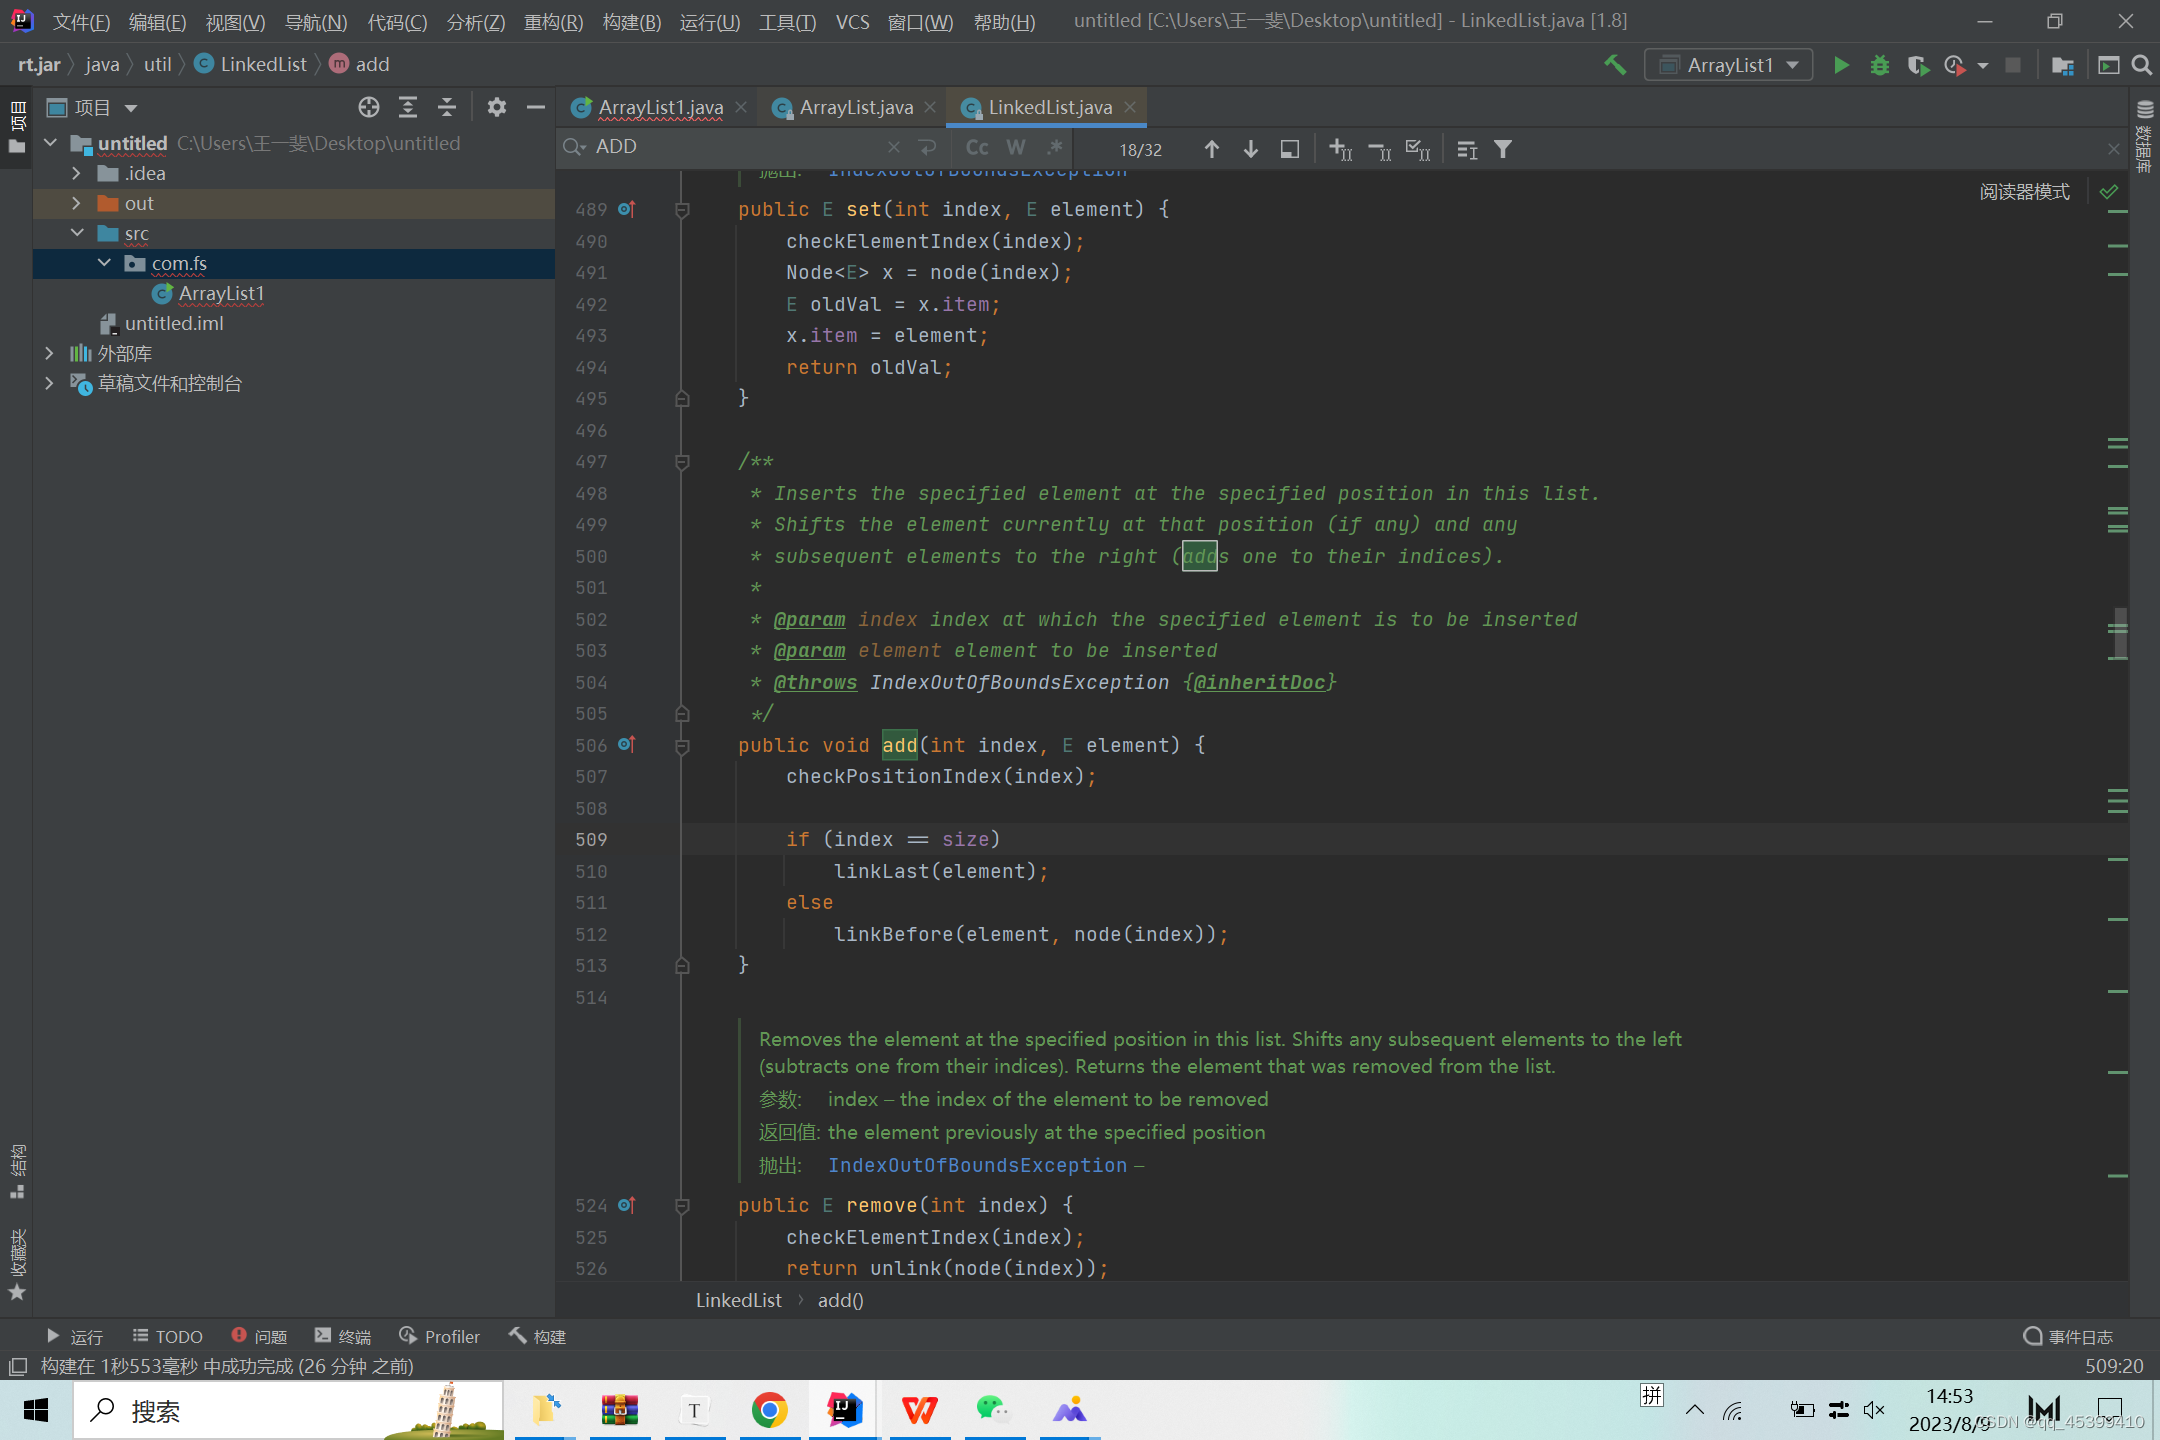Screen dimensions: 2160x1440
Task: Locate opened file with the crosshair icon
Action: click(369, 107)
